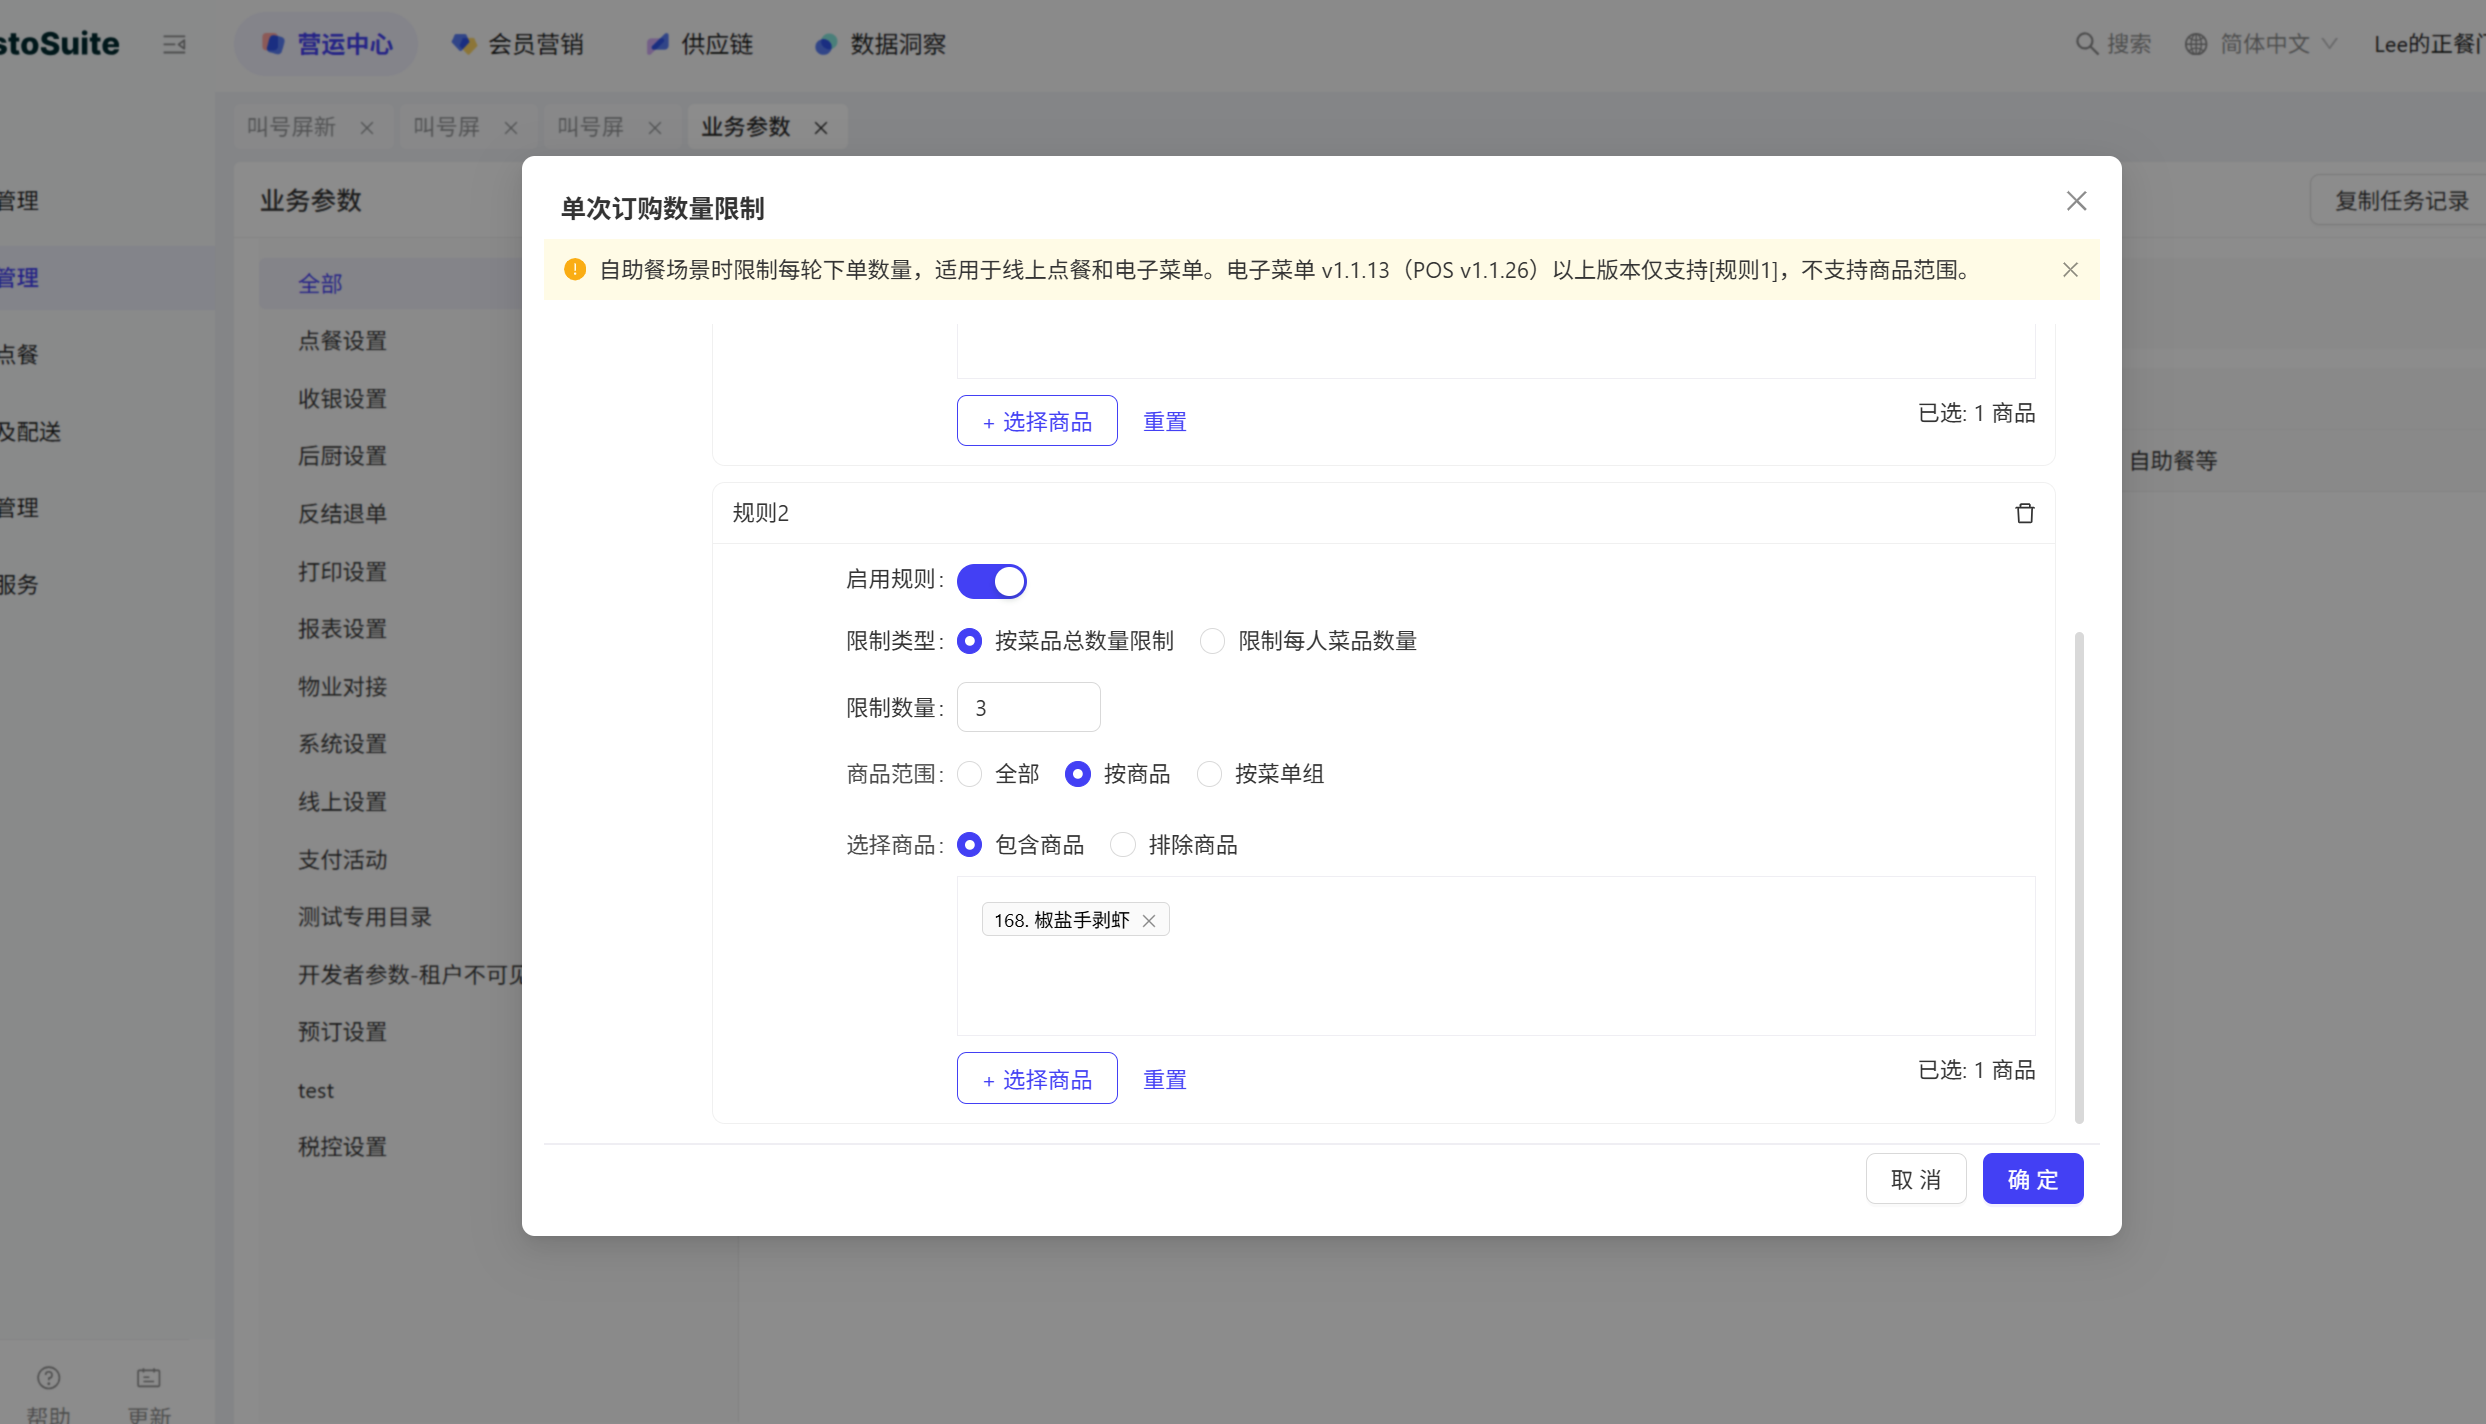Open the help icon at bottom left
This screenshot has width=2486, height=1424.
coord(48,1378)
